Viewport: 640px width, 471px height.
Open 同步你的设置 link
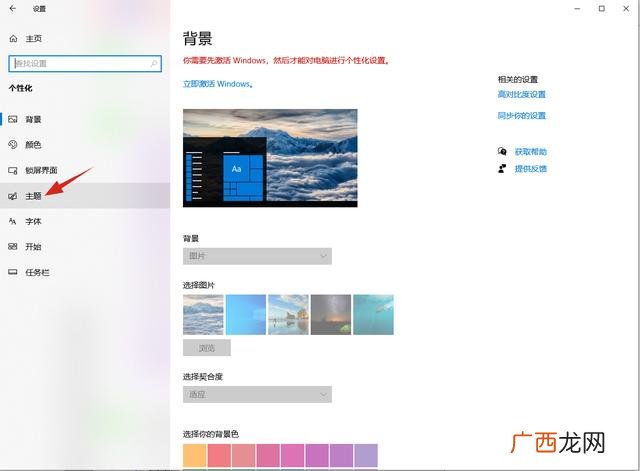point(521,116)
